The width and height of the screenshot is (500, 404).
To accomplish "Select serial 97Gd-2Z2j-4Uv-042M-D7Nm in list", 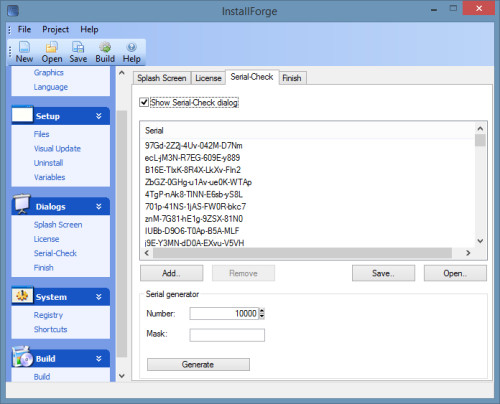I will tap(194, 146).
